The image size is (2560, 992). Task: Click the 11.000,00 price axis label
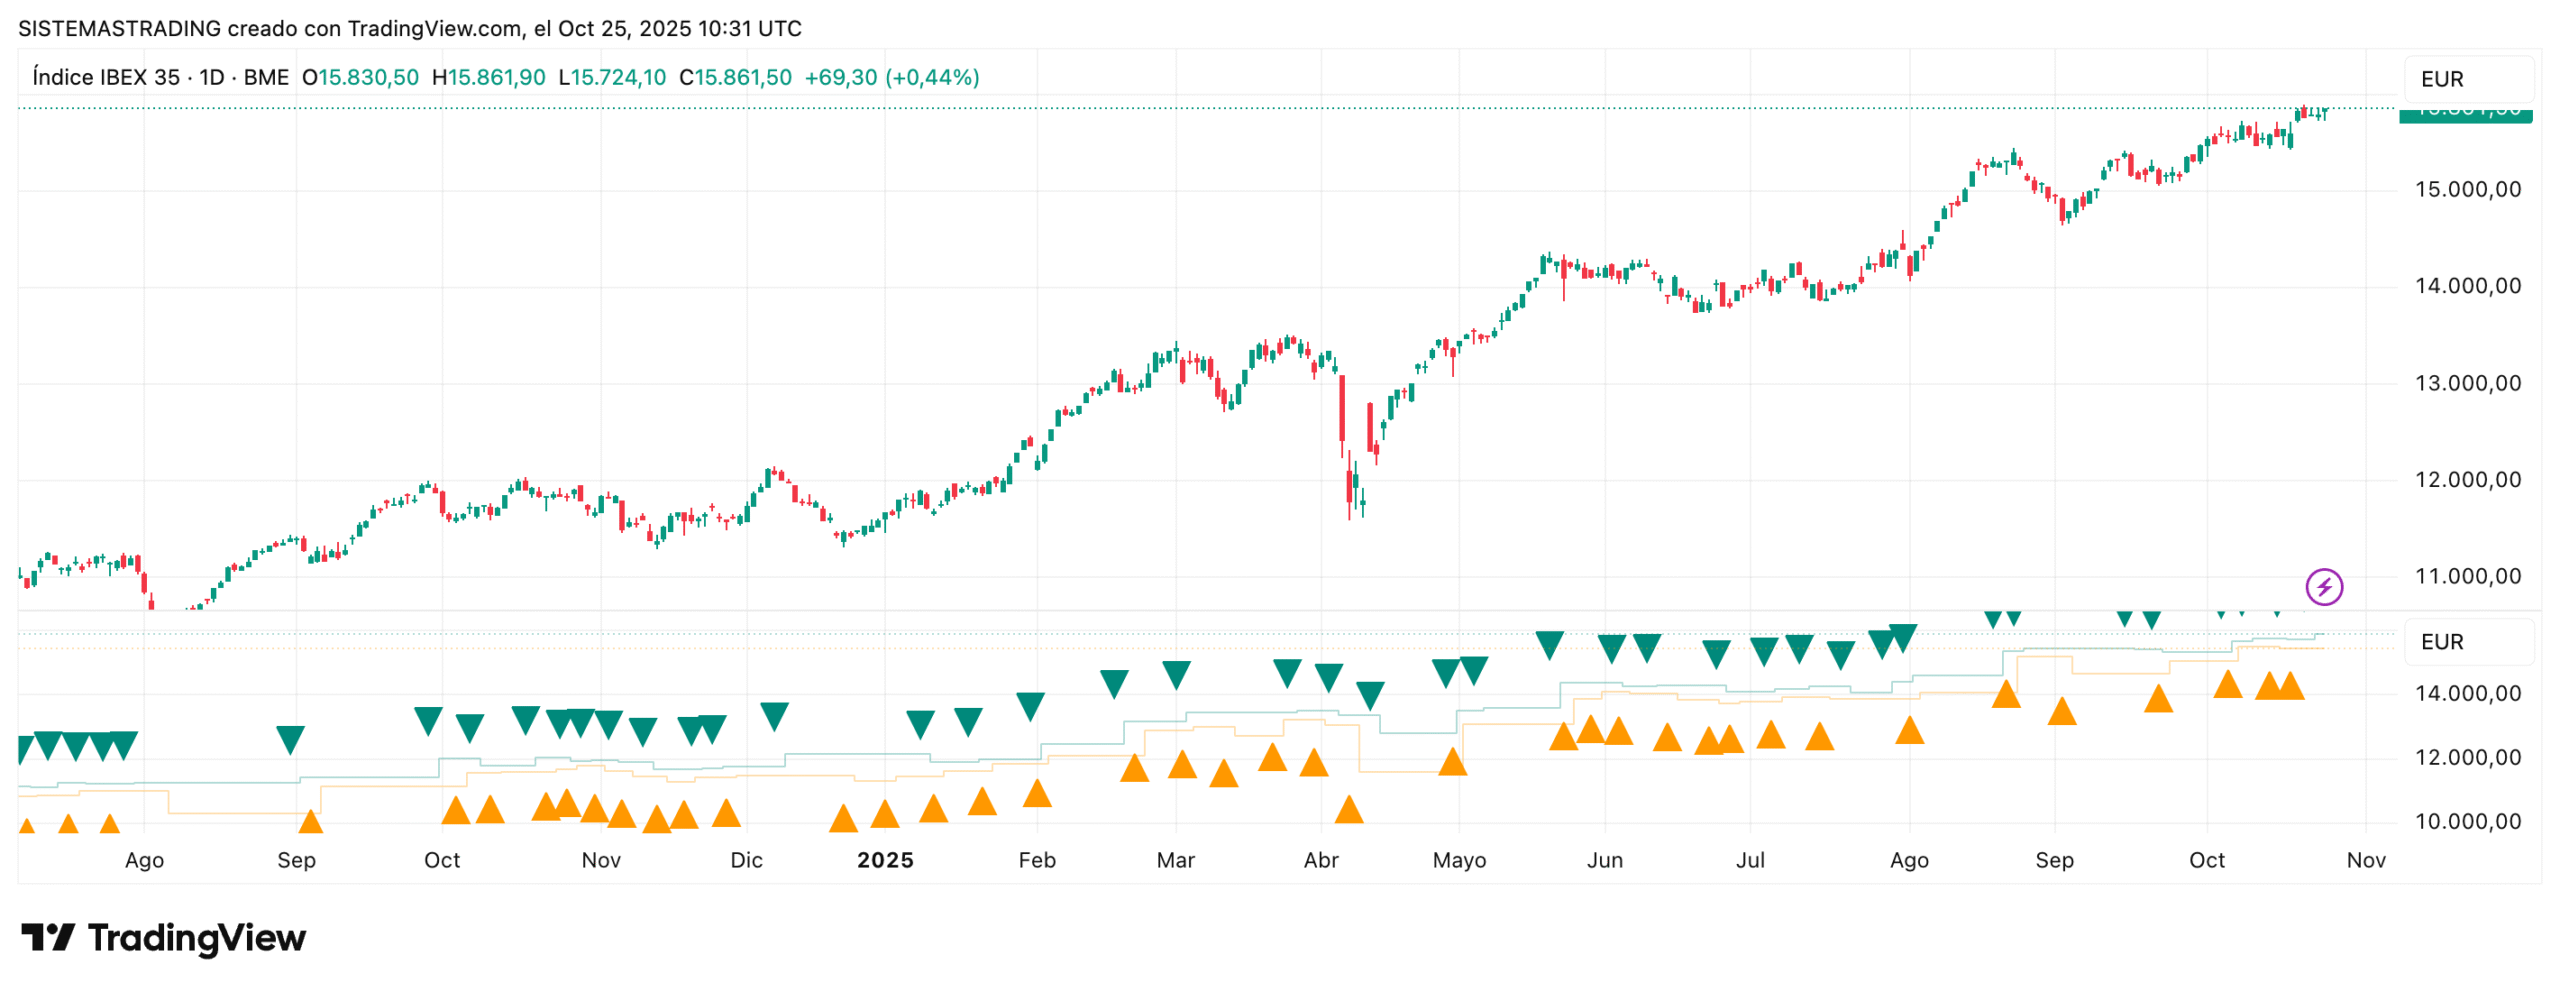2467,576
